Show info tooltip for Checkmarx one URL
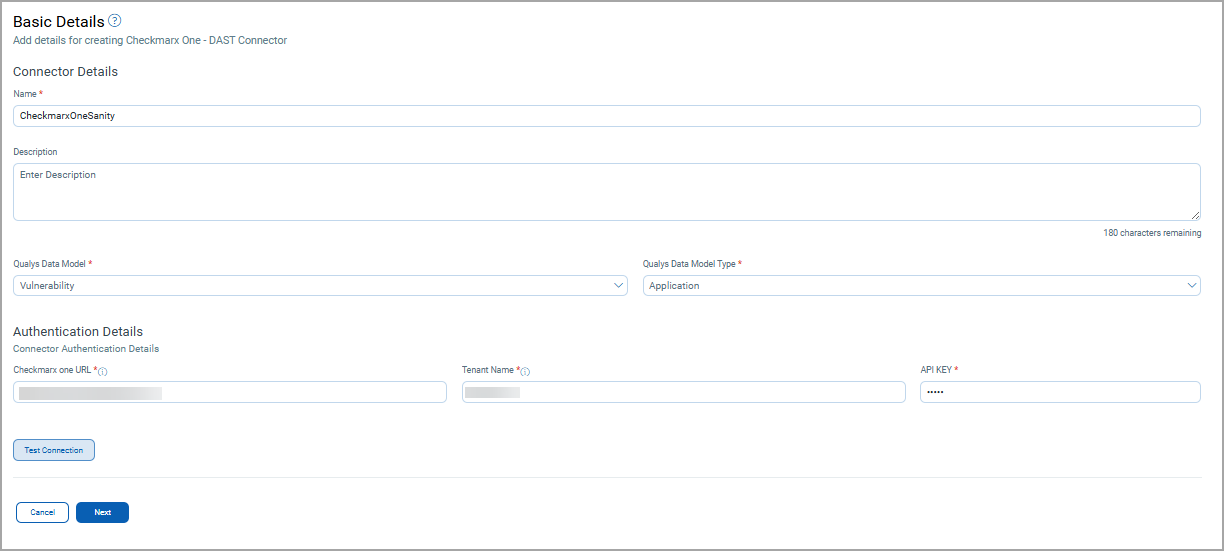The image size is (1224, 551). [103, 372]
